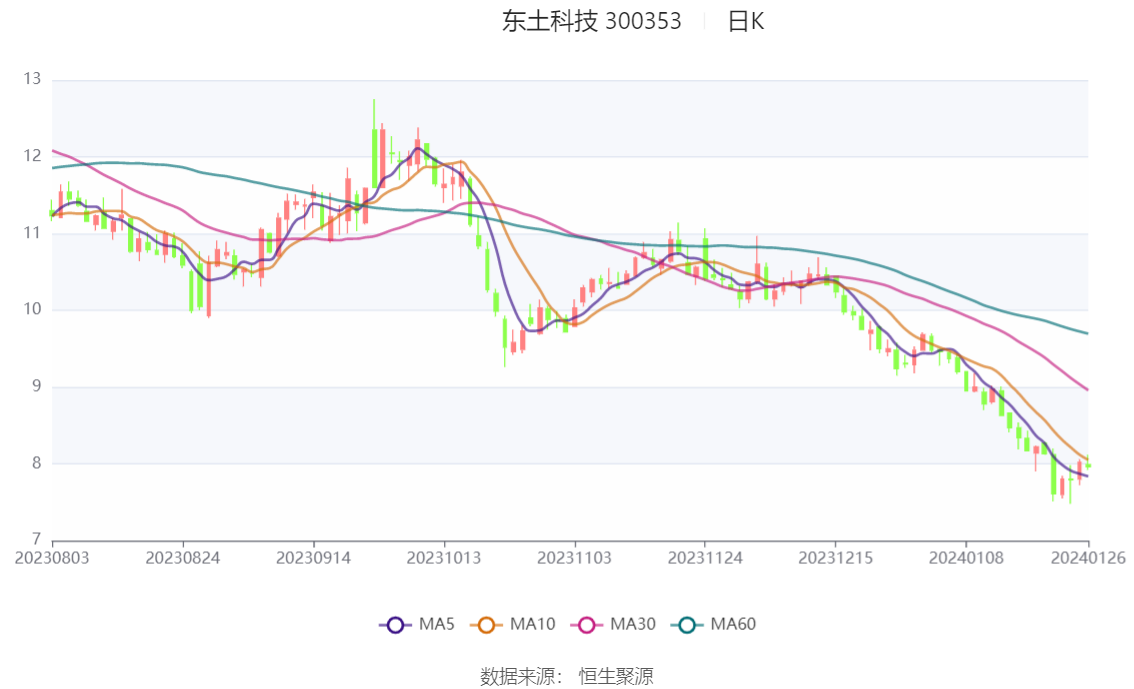Click x-axis date label 20231215

coord(835,558)
